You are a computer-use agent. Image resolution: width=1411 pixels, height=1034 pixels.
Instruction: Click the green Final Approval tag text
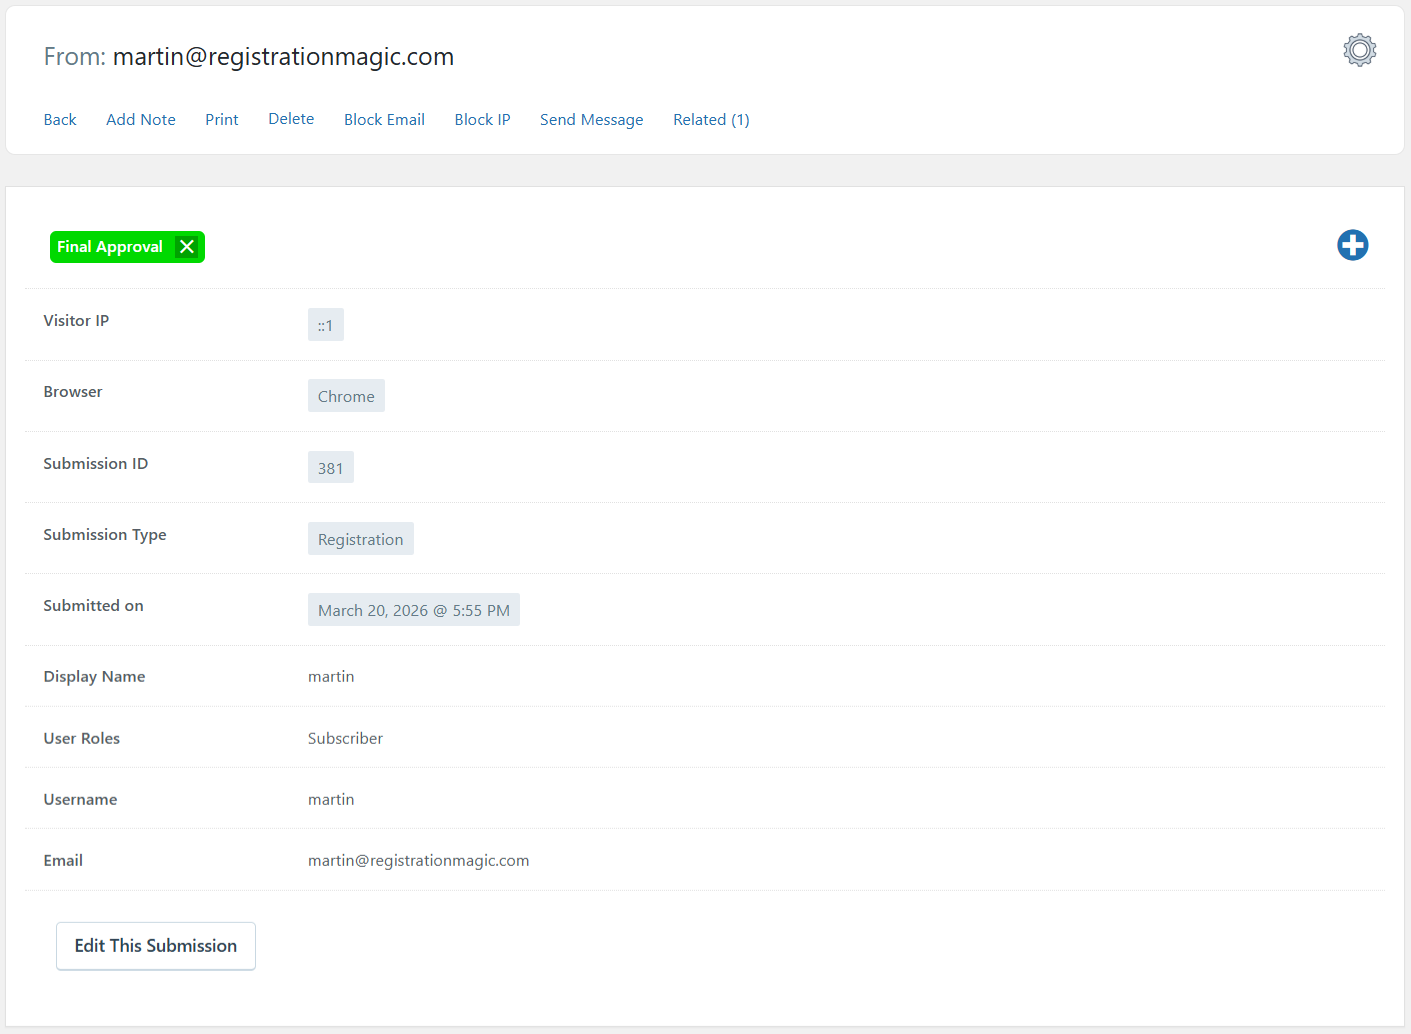[110, 247]
